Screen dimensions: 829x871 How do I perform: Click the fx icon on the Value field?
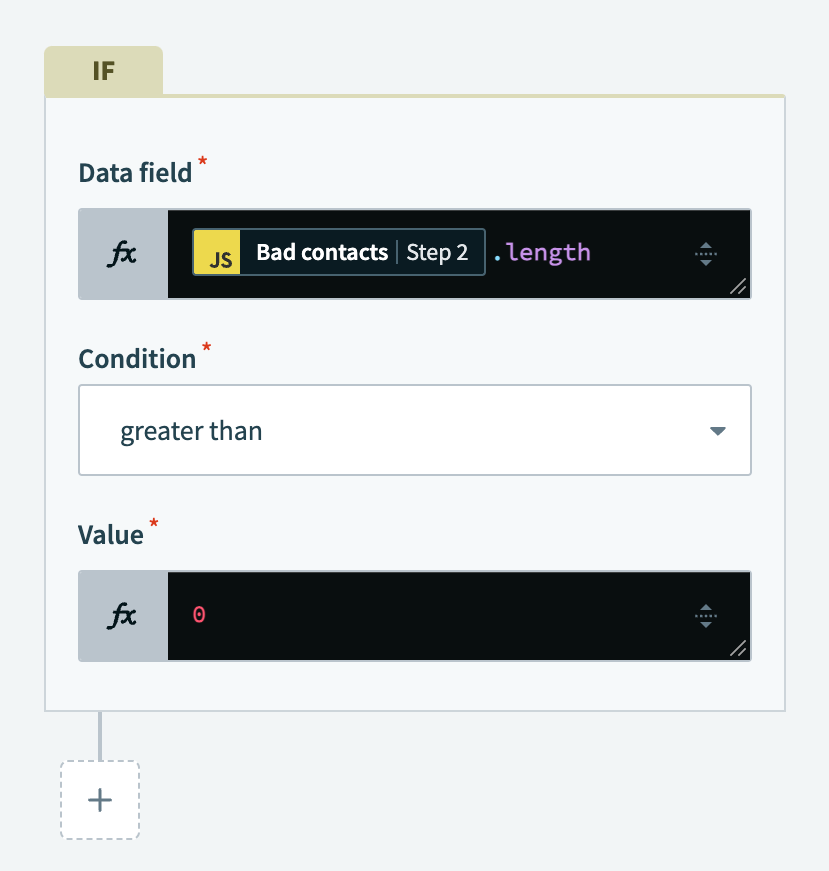(122, 616)
